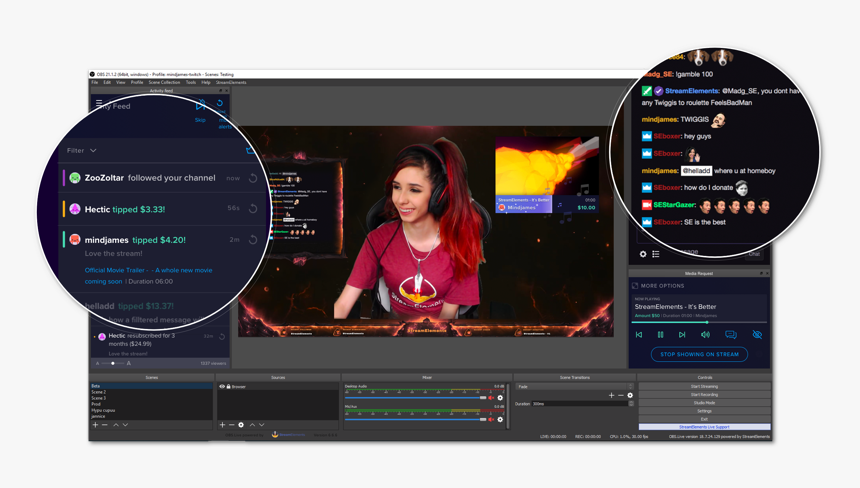The height and width of the screenshot is (488, 860).
Task: Open chat settings gear icon
Action: click(x=643, y=254)
